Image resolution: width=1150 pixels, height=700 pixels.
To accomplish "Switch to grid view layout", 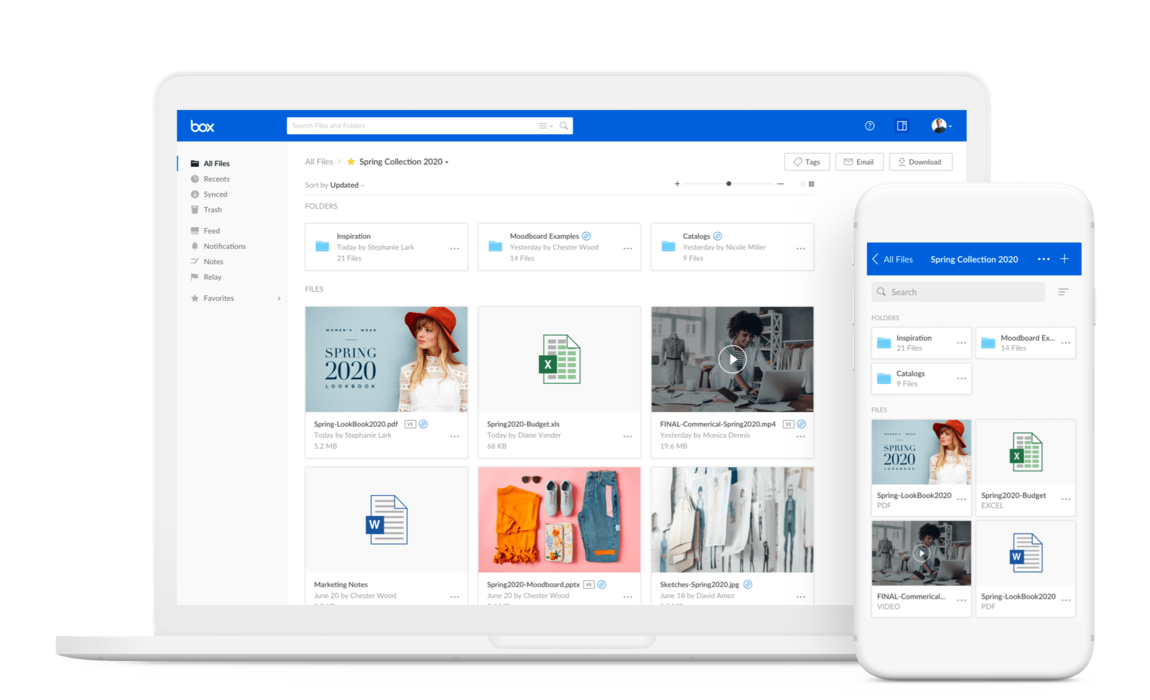I will coord(812,184).
